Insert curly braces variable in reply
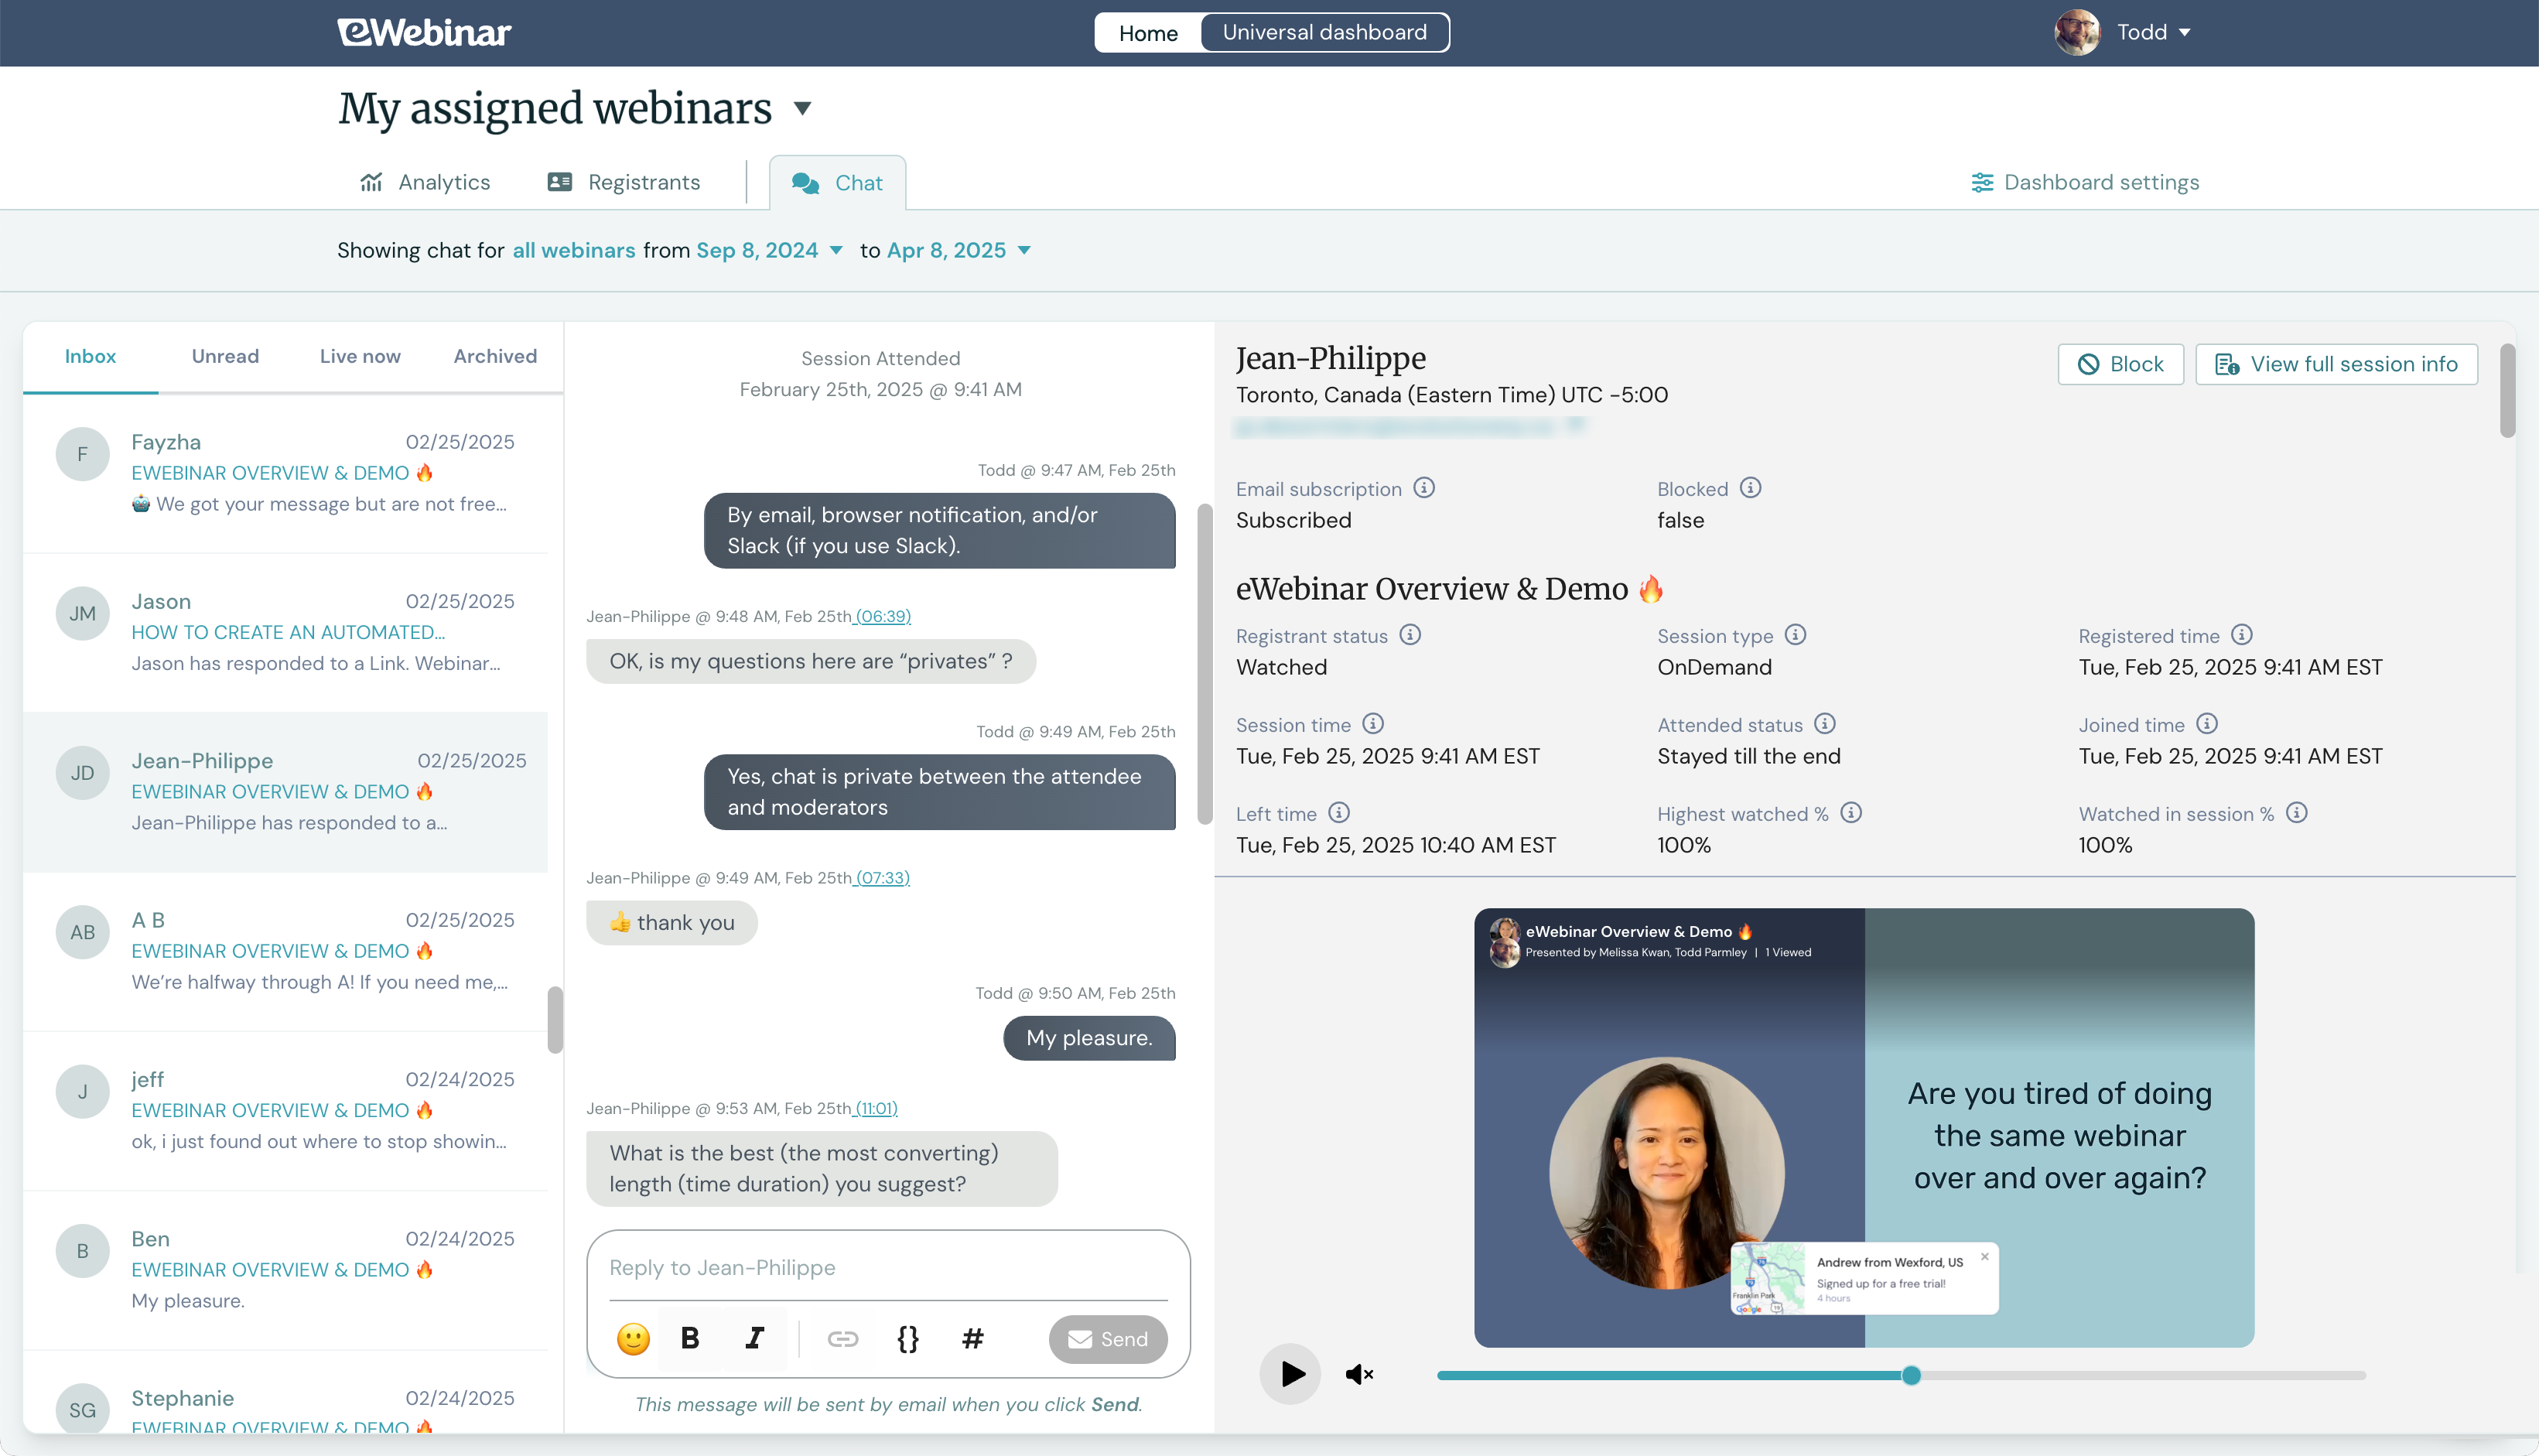Screen dimensions: 2539x1456 907,1339
